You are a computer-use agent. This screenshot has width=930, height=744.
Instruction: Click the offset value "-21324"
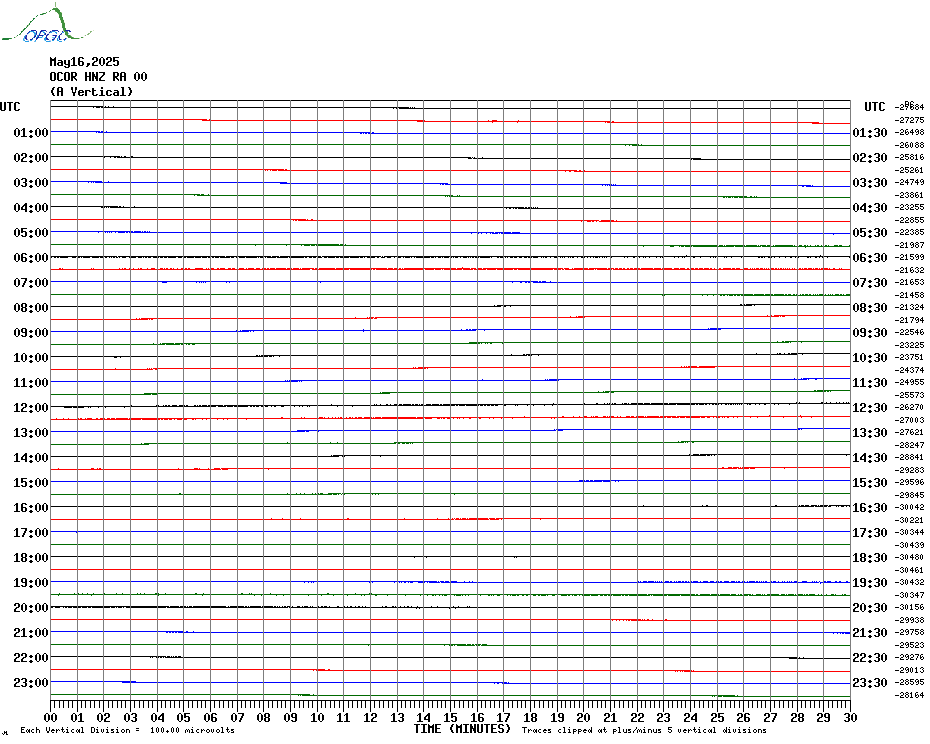[909, 307]
